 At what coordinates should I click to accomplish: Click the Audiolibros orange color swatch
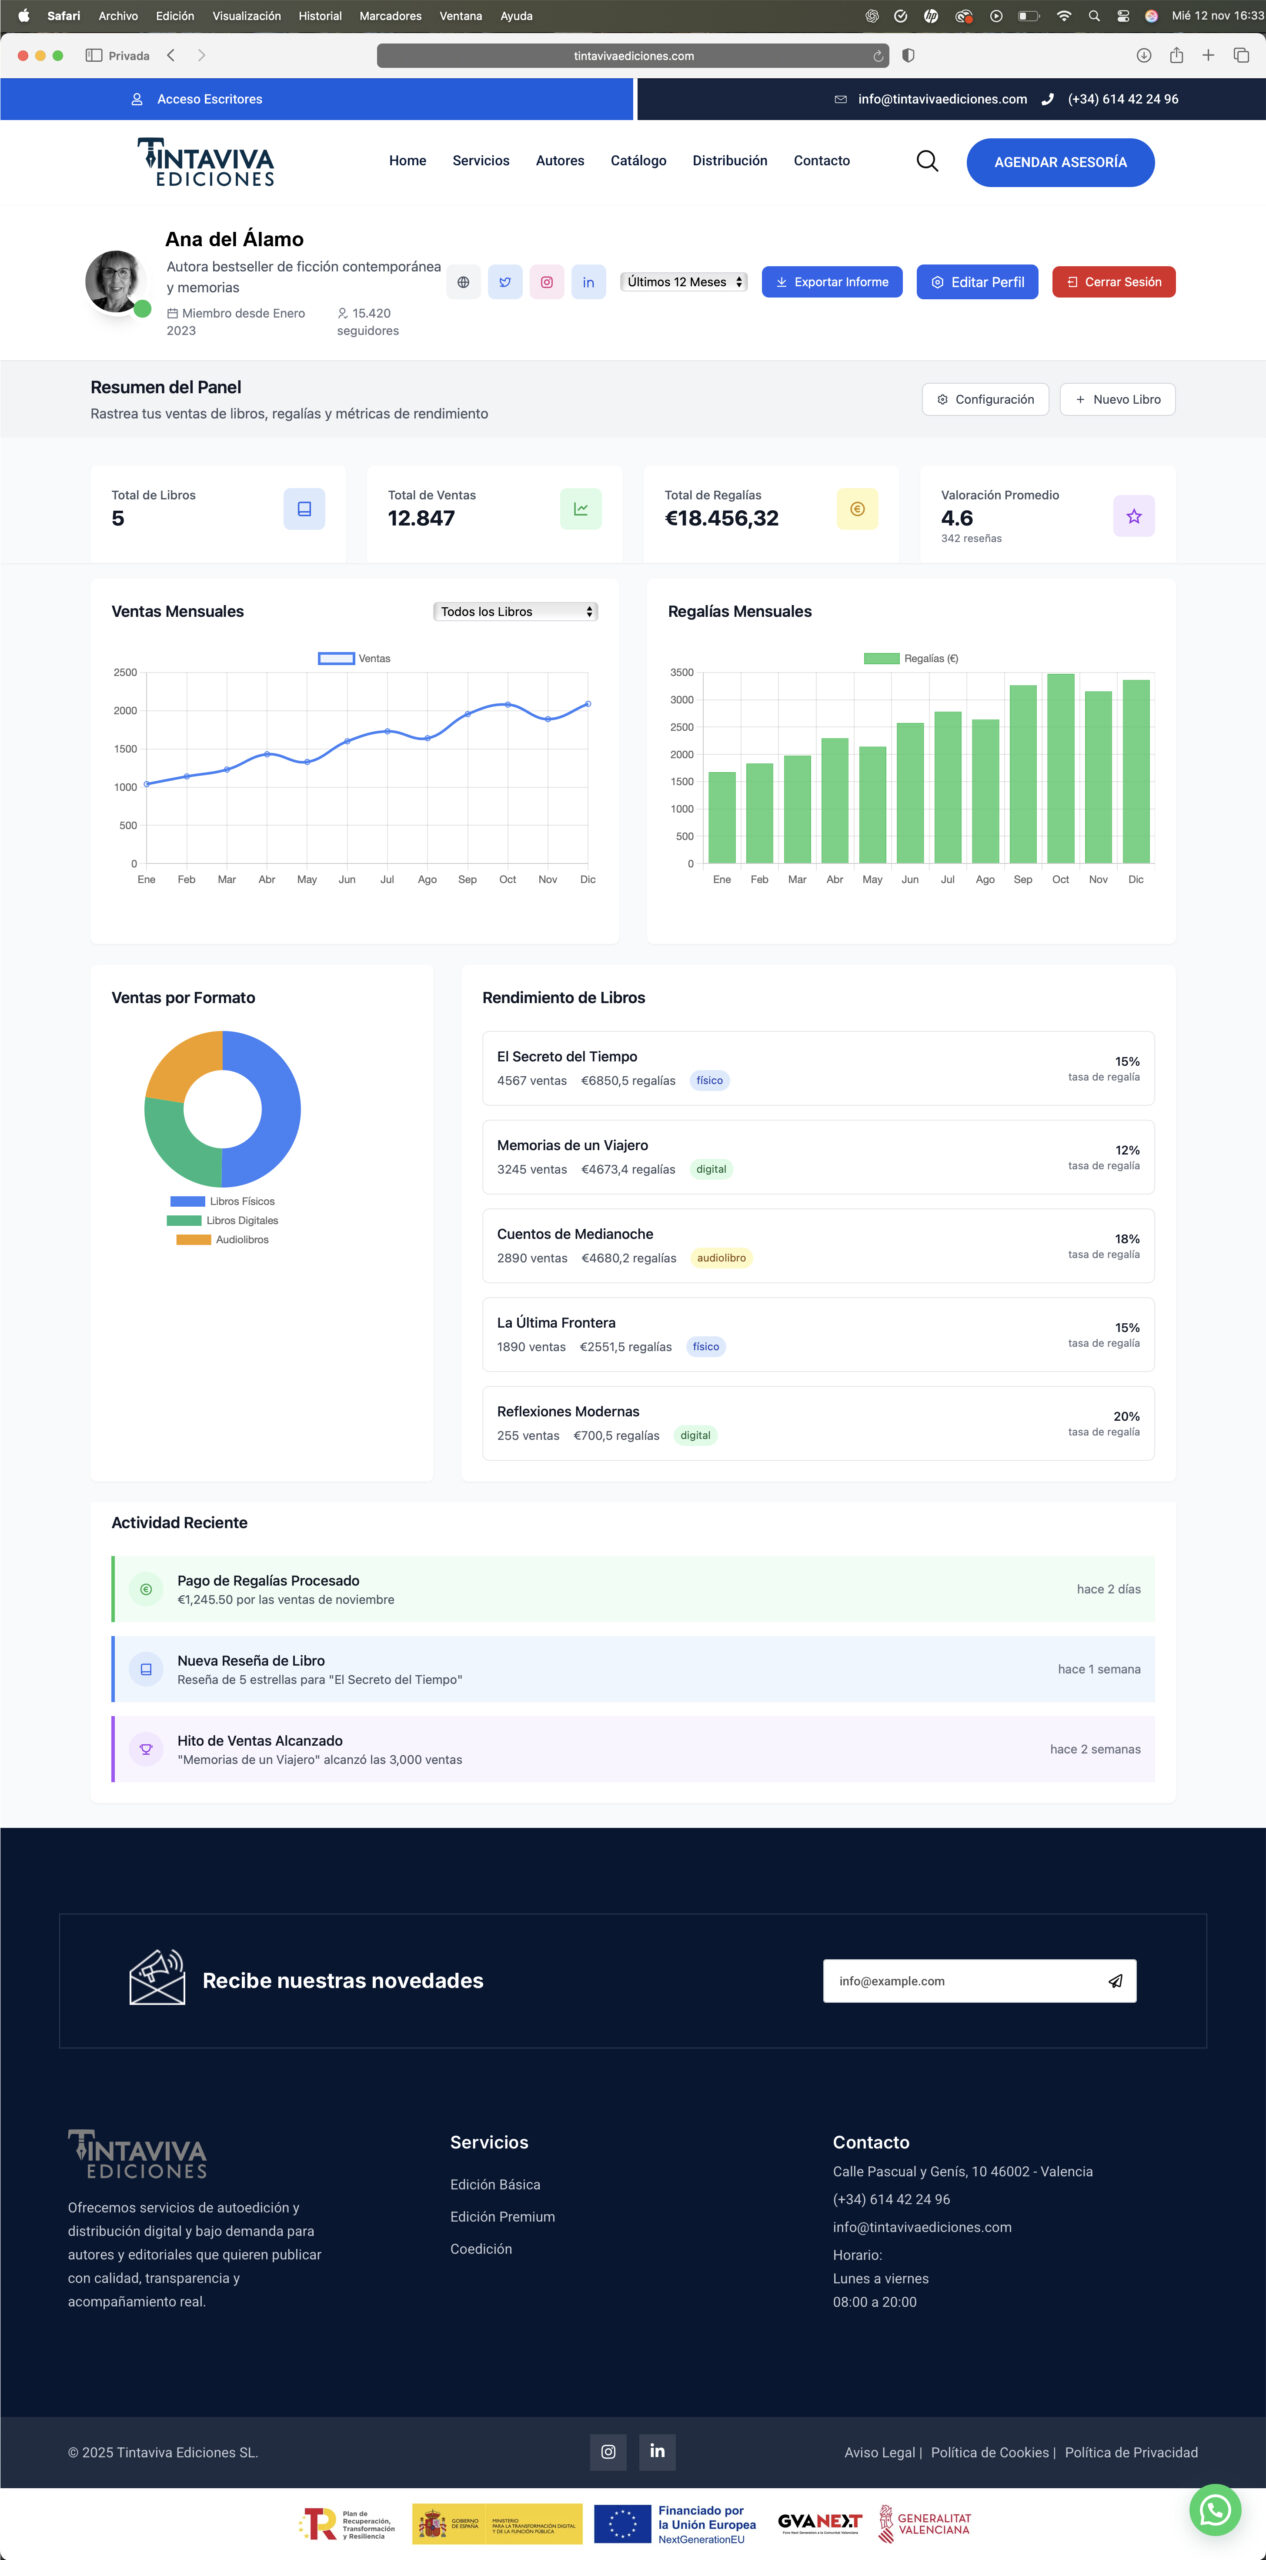pos(193,1239)
